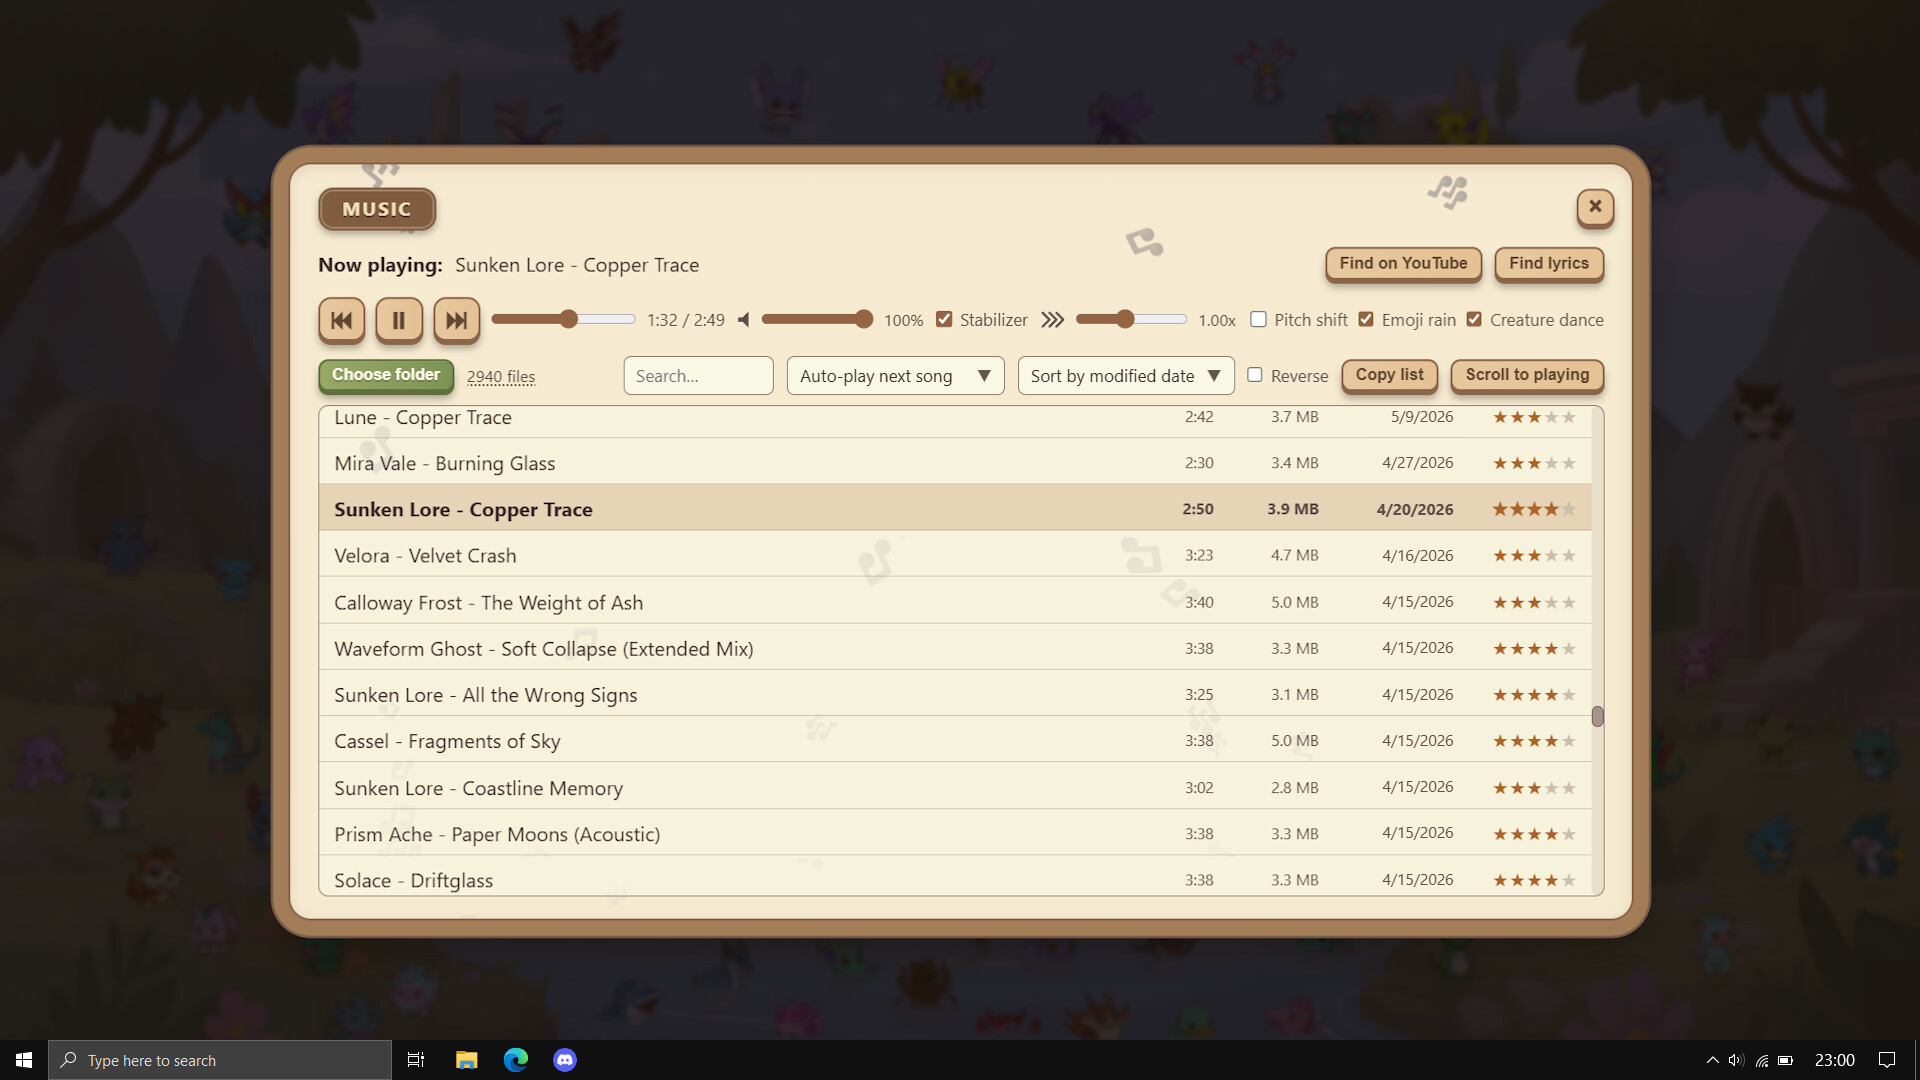
Task: Select Lune - Copper Trace song
Action: [x=955, y=421]
